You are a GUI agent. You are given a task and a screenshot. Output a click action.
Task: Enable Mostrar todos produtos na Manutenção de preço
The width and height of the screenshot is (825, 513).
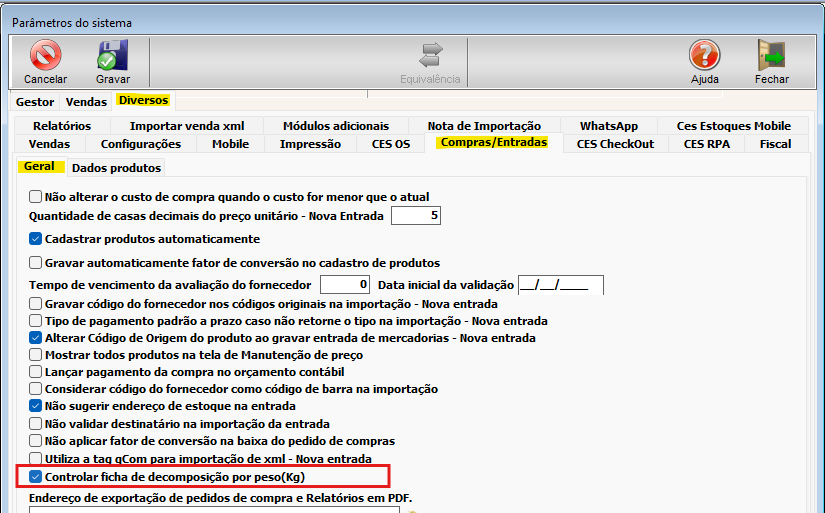(36, 355)
